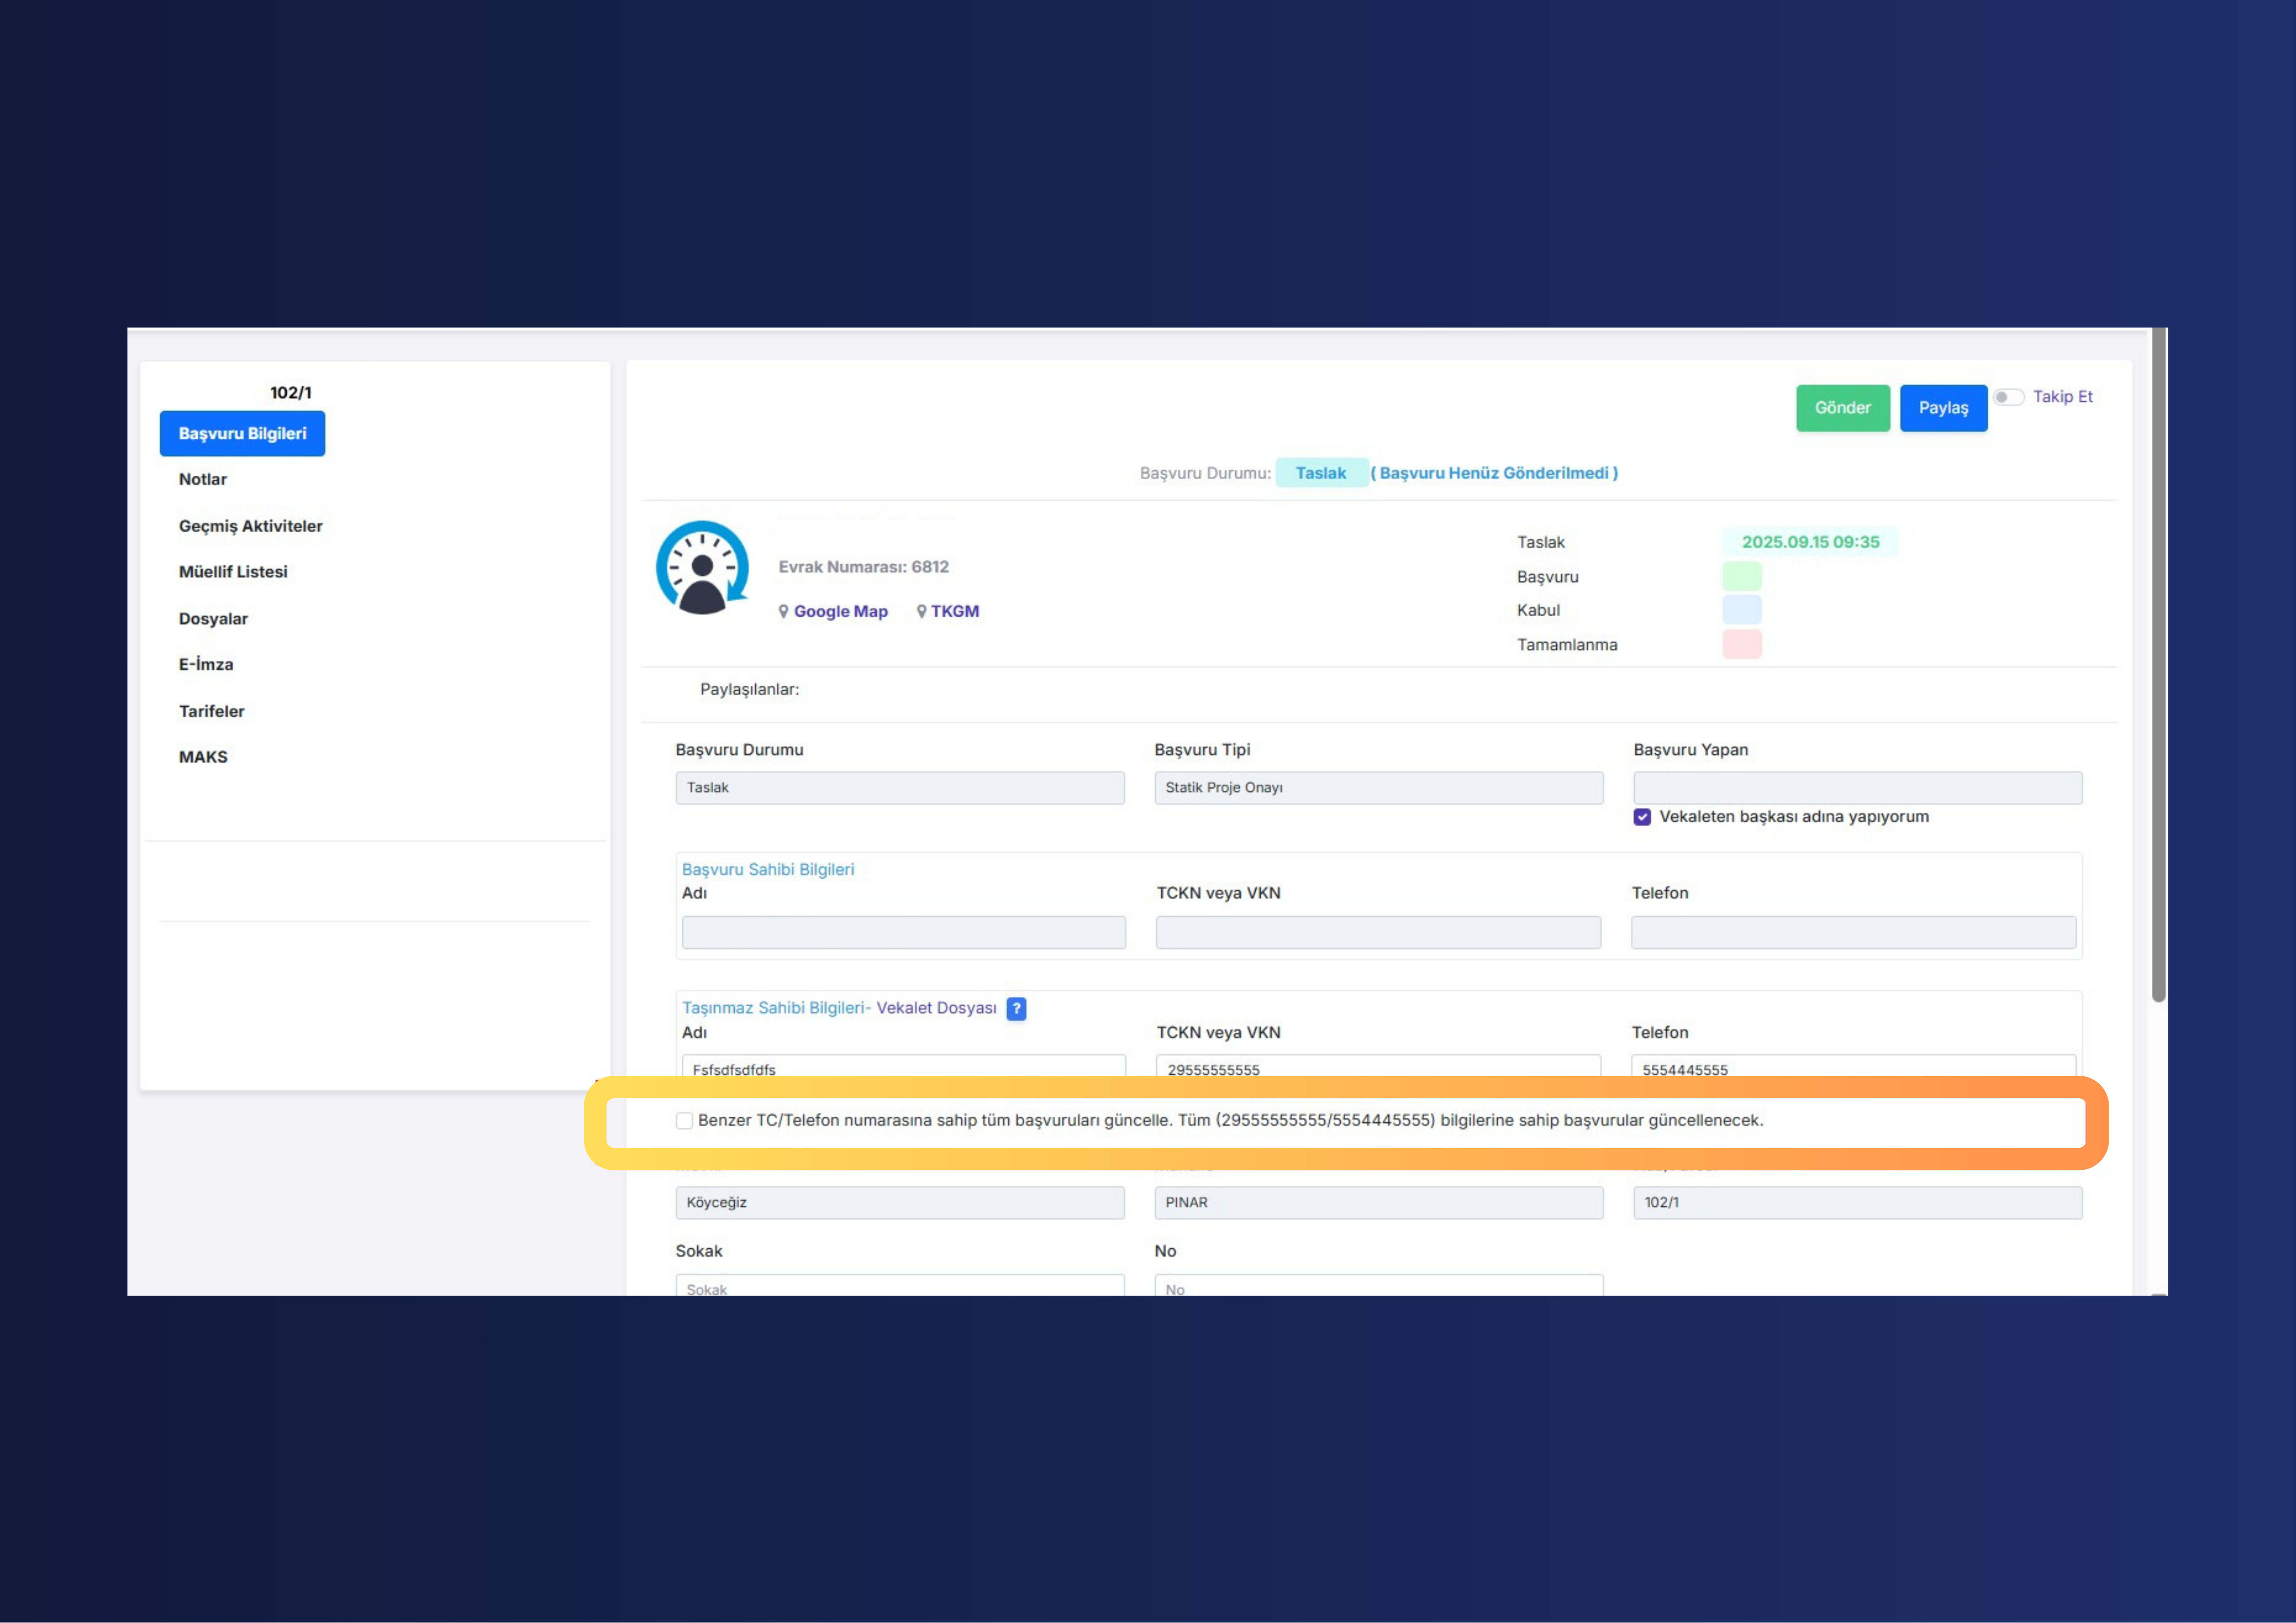Check the Benzer TC/Telefon güncelle checkbox

coord(684,1121)
